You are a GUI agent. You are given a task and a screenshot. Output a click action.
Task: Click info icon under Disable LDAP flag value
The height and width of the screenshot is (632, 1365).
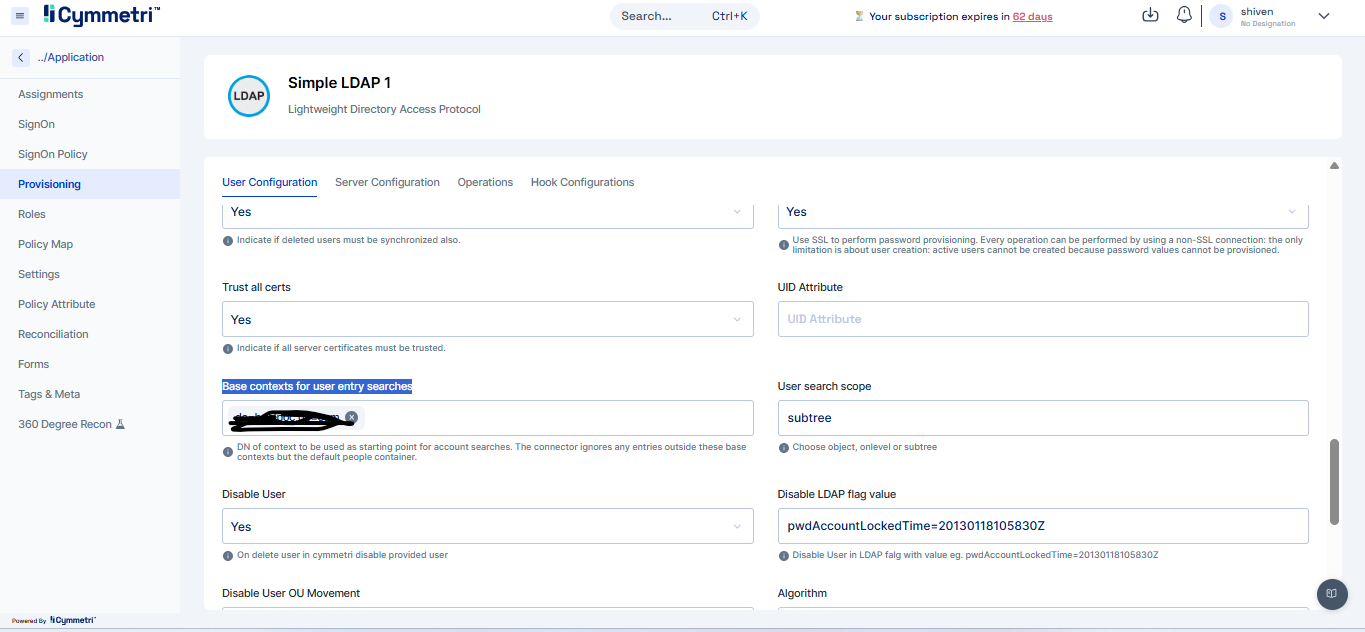click(784, 555)
